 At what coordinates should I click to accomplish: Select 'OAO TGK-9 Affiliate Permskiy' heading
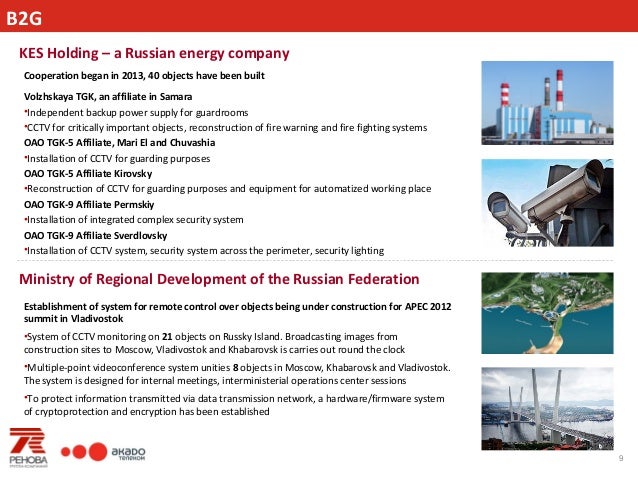(89, 205)
